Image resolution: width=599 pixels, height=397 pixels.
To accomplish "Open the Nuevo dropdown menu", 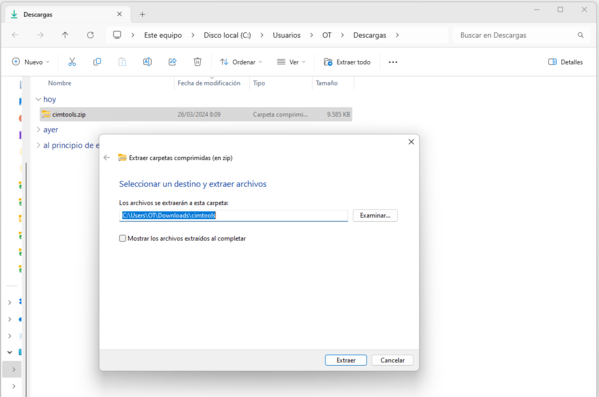I will coord(31,62).
